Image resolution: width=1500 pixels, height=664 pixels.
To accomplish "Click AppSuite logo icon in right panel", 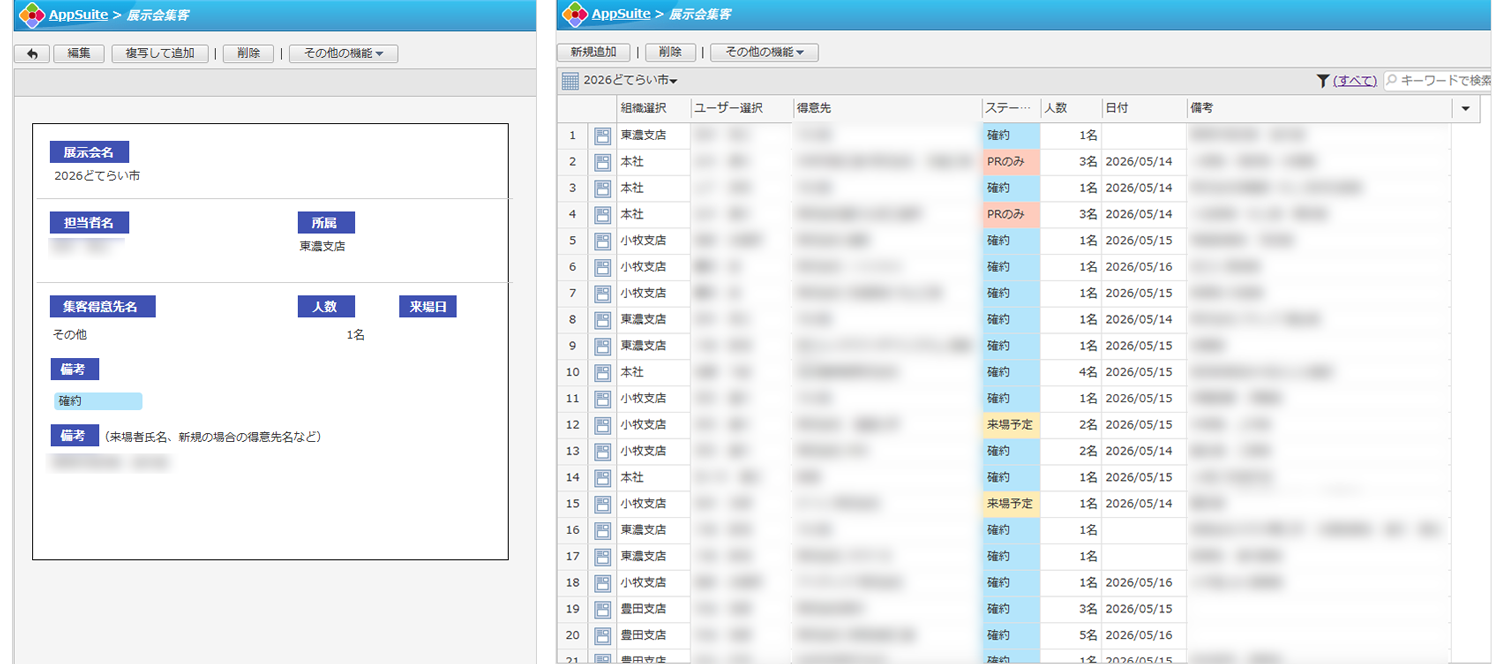I will coord(575,14).
